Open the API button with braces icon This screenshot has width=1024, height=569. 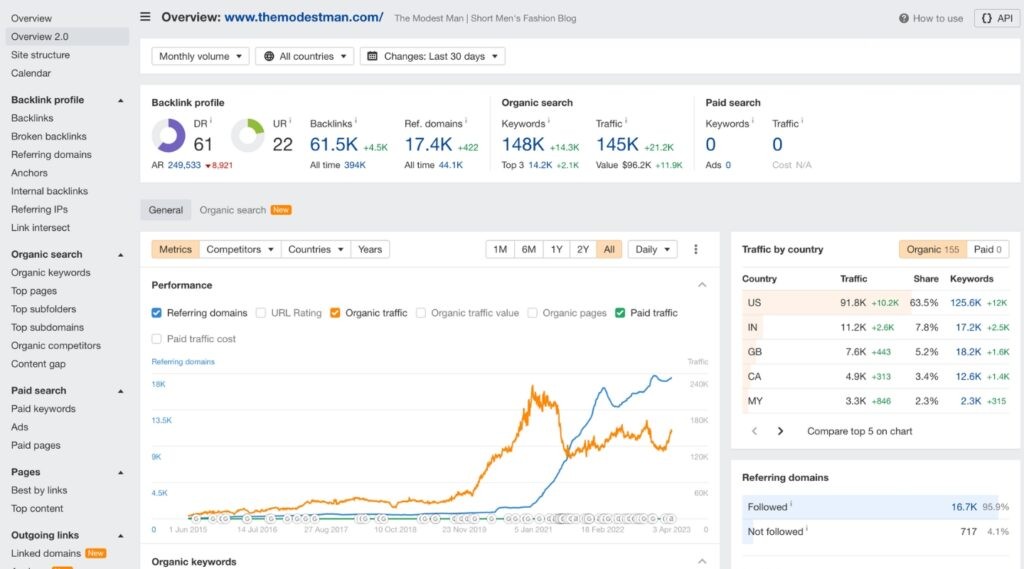click(x=996, y=18)
